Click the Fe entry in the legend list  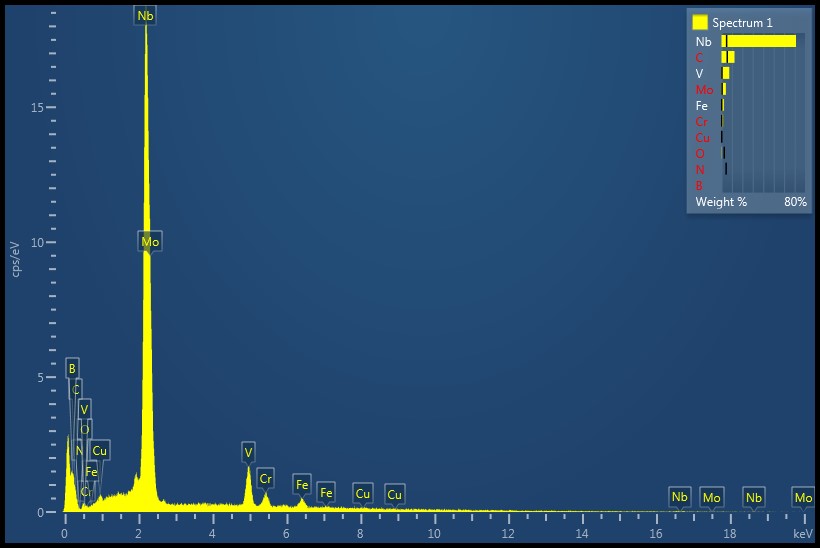[702, 106]
